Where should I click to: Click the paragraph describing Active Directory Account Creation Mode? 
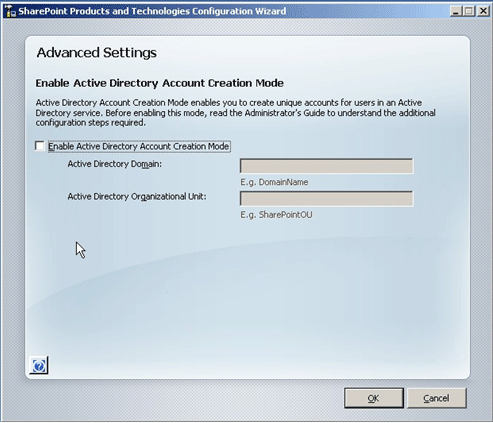click(x=235, y=113)
